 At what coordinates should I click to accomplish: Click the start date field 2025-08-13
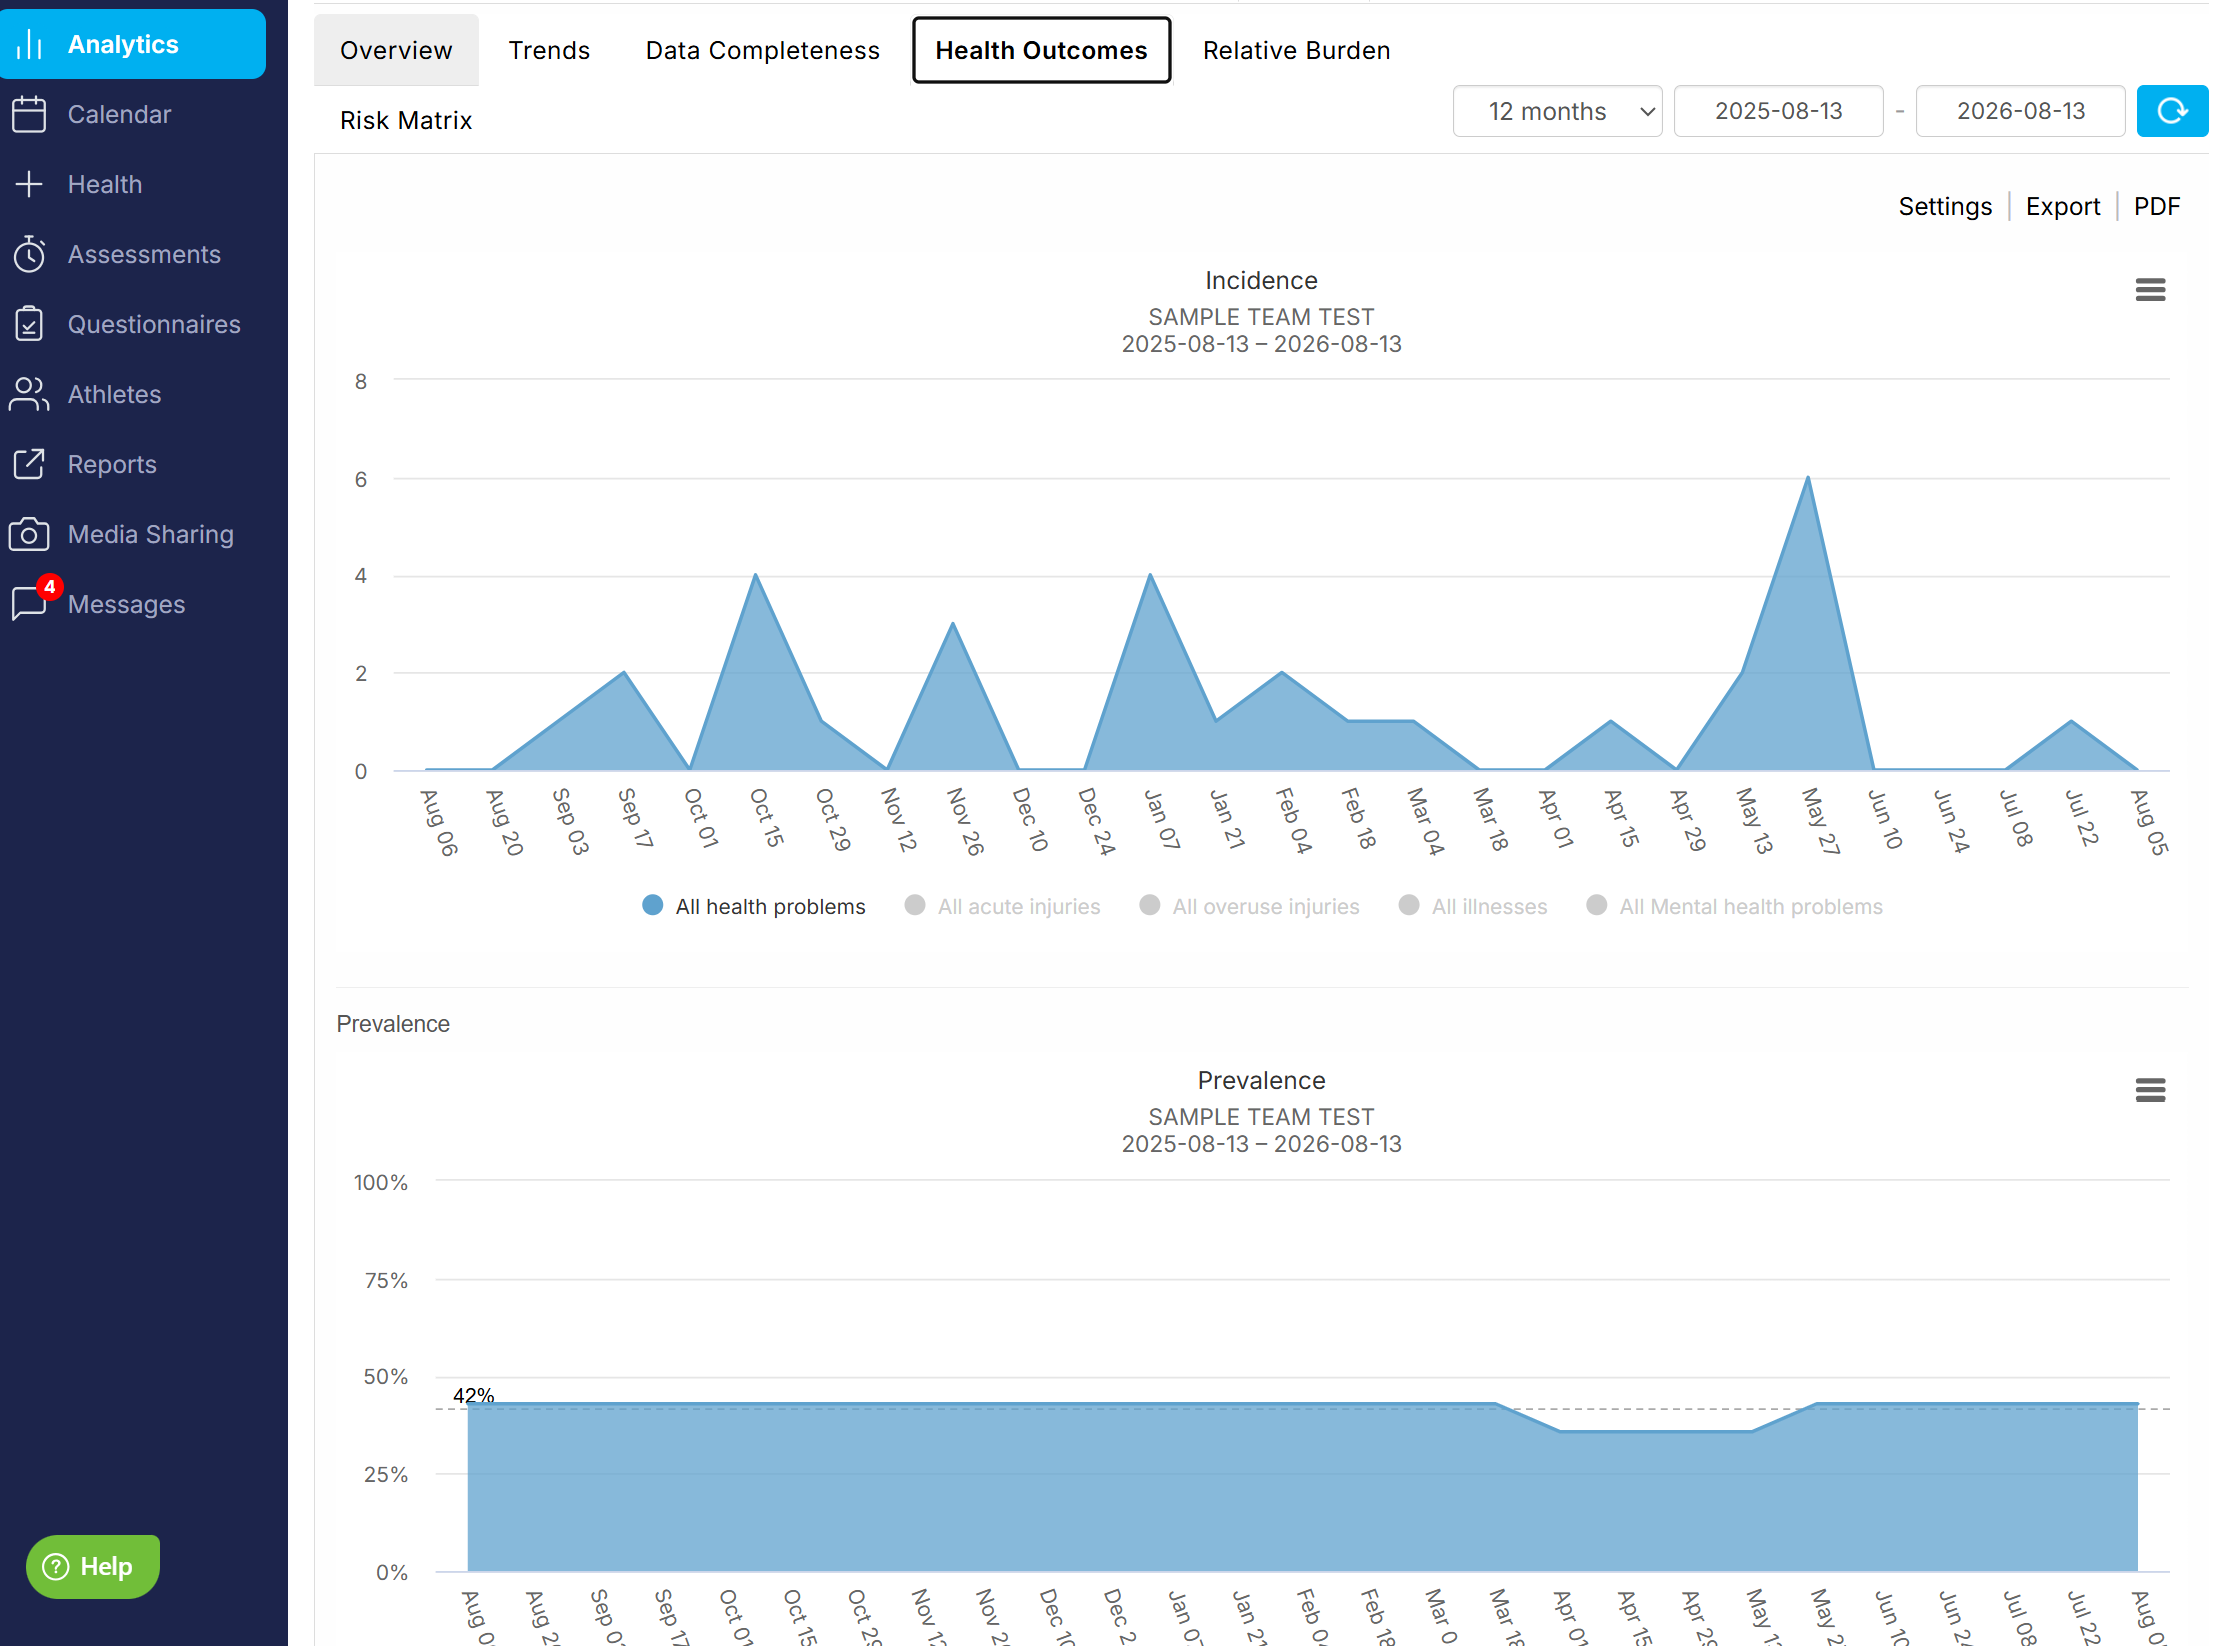pyautogui.click(x=1778, y=111)
